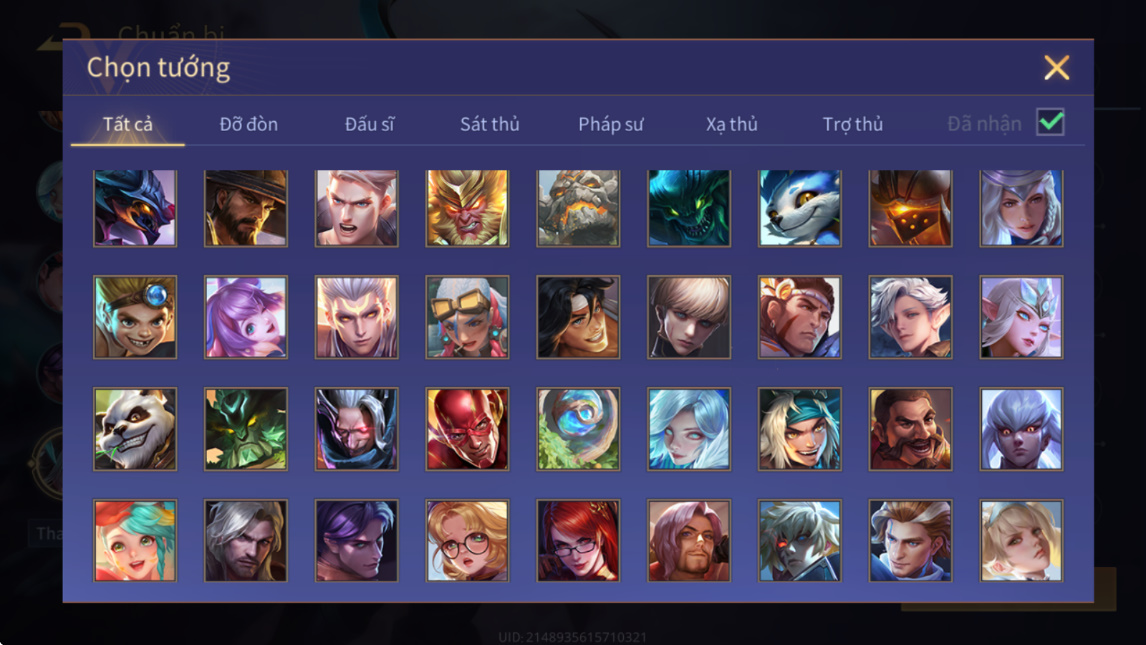
Task: Close the Chọn tướng dialog
Action: pyautogui.click(x=1056, y=68)
